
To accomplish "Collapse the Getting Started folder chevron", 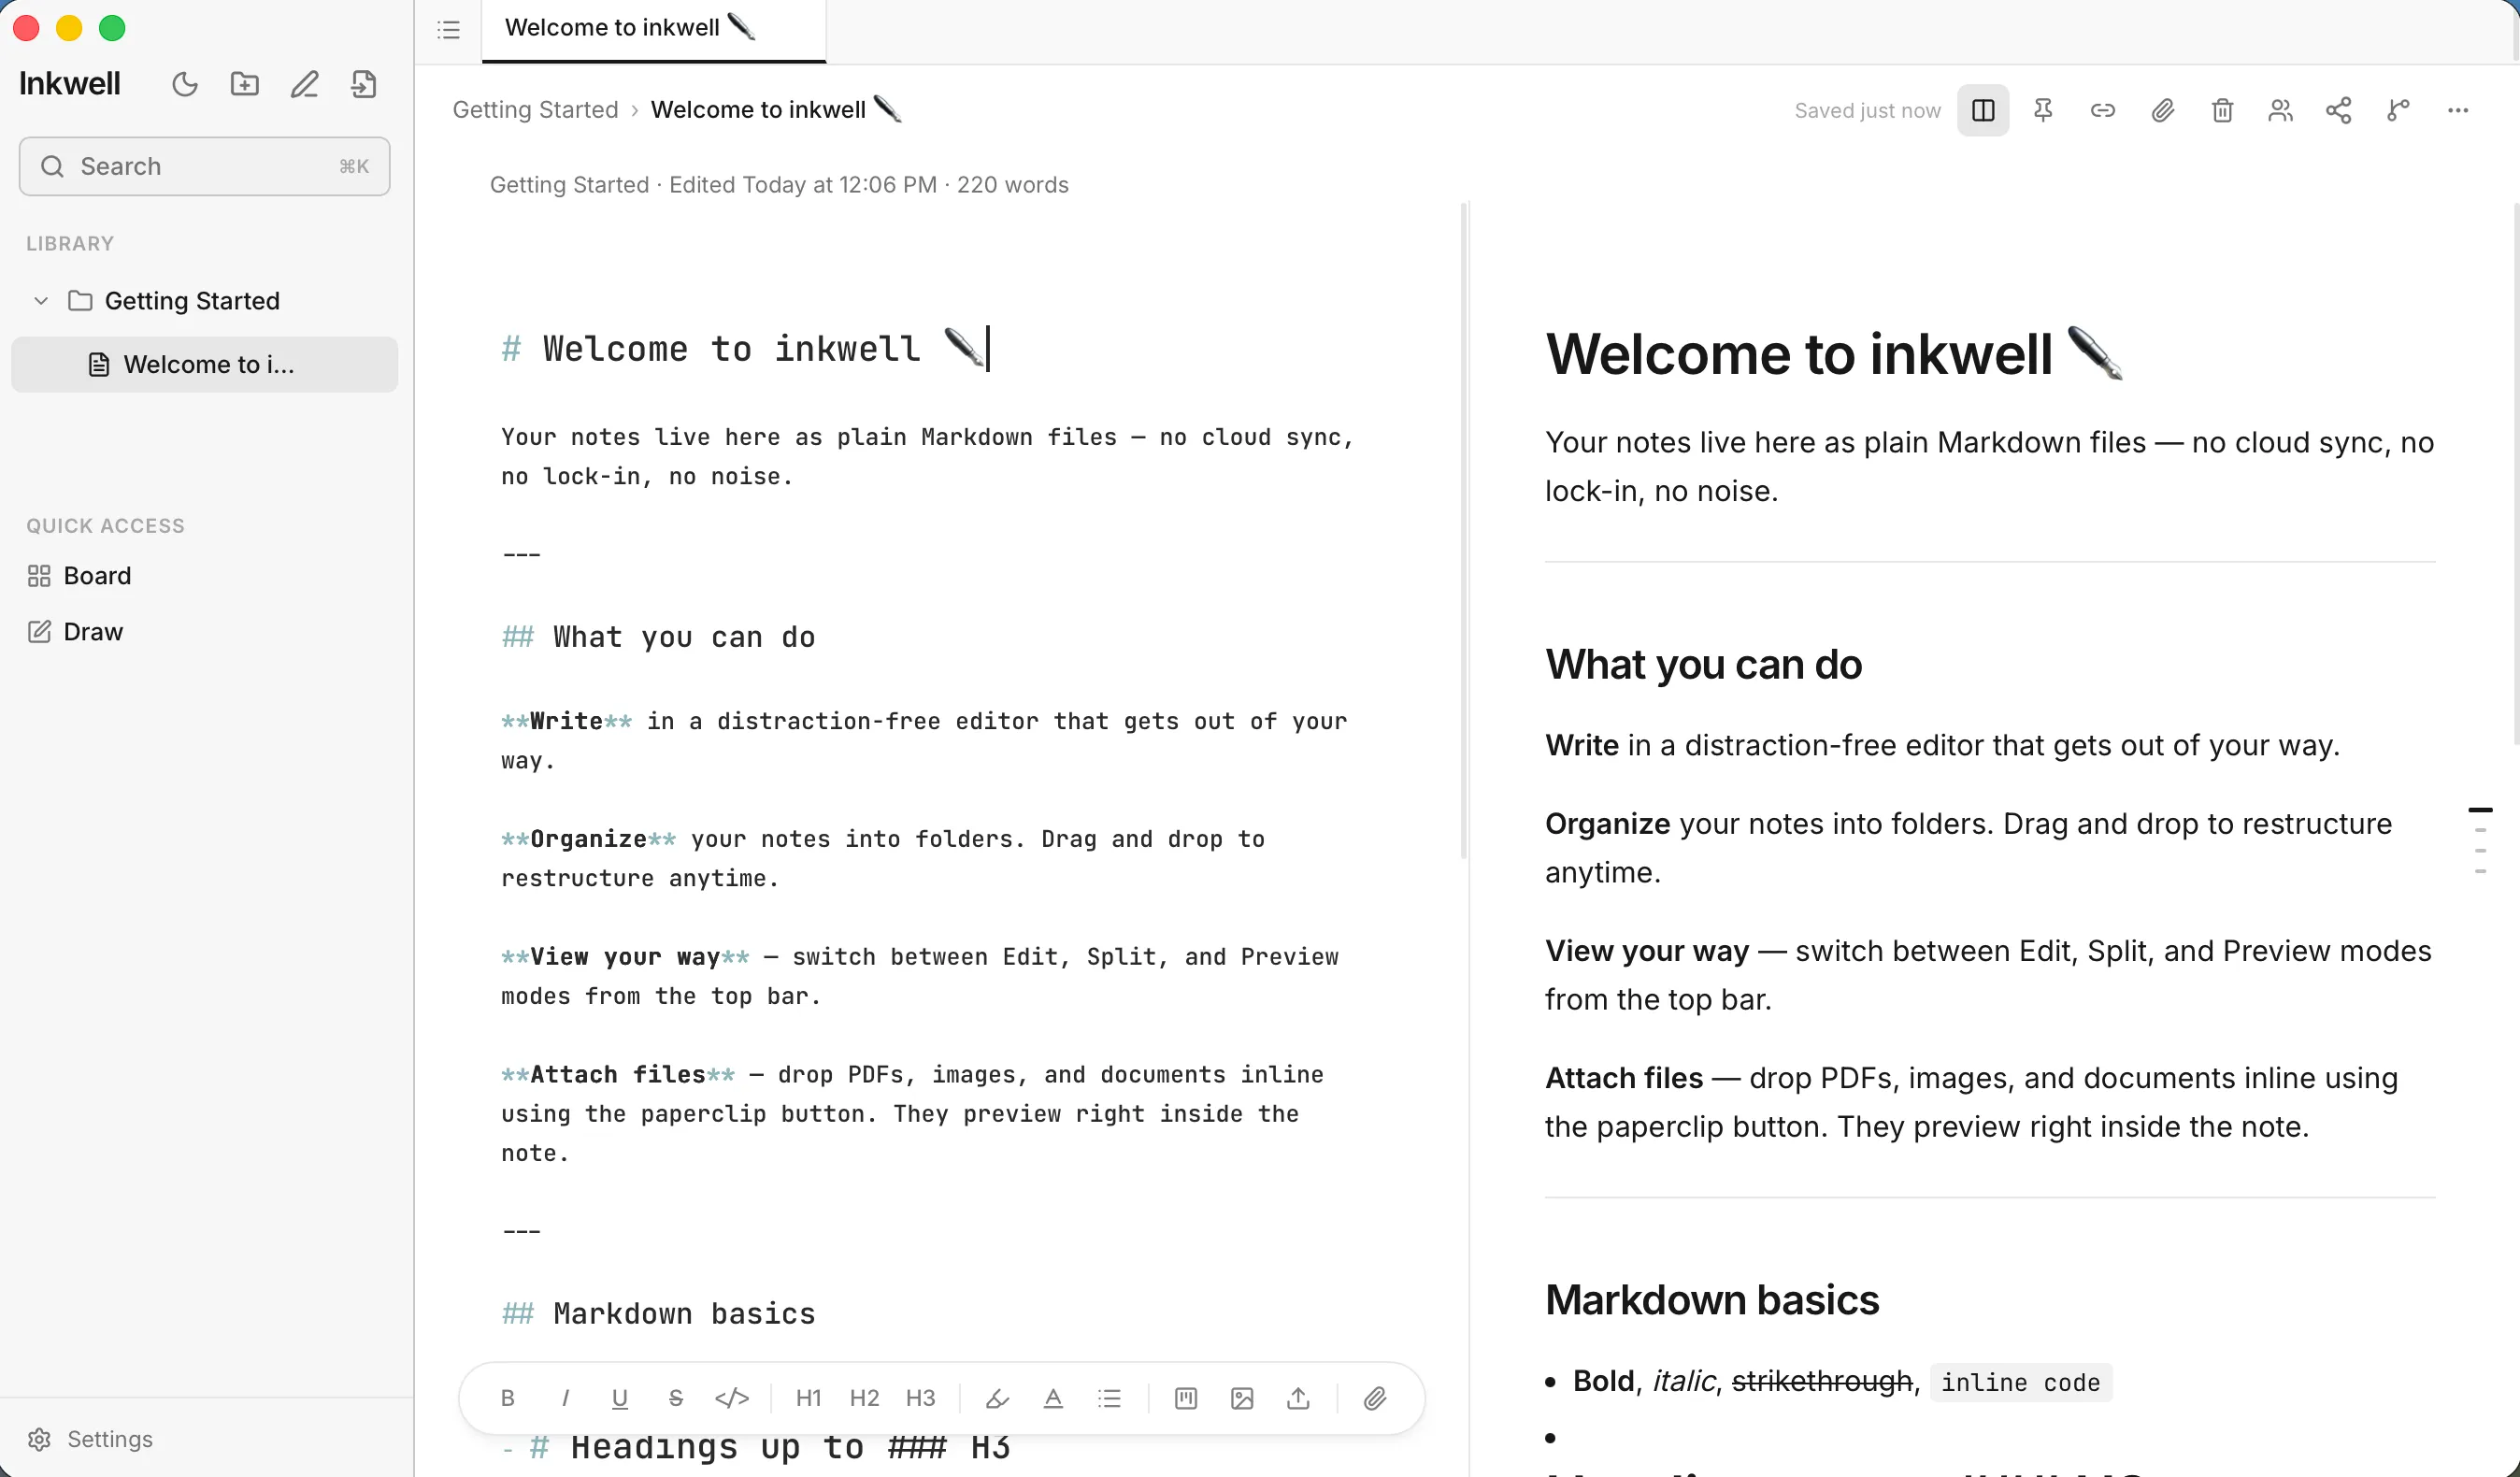I will click(41, 301).
